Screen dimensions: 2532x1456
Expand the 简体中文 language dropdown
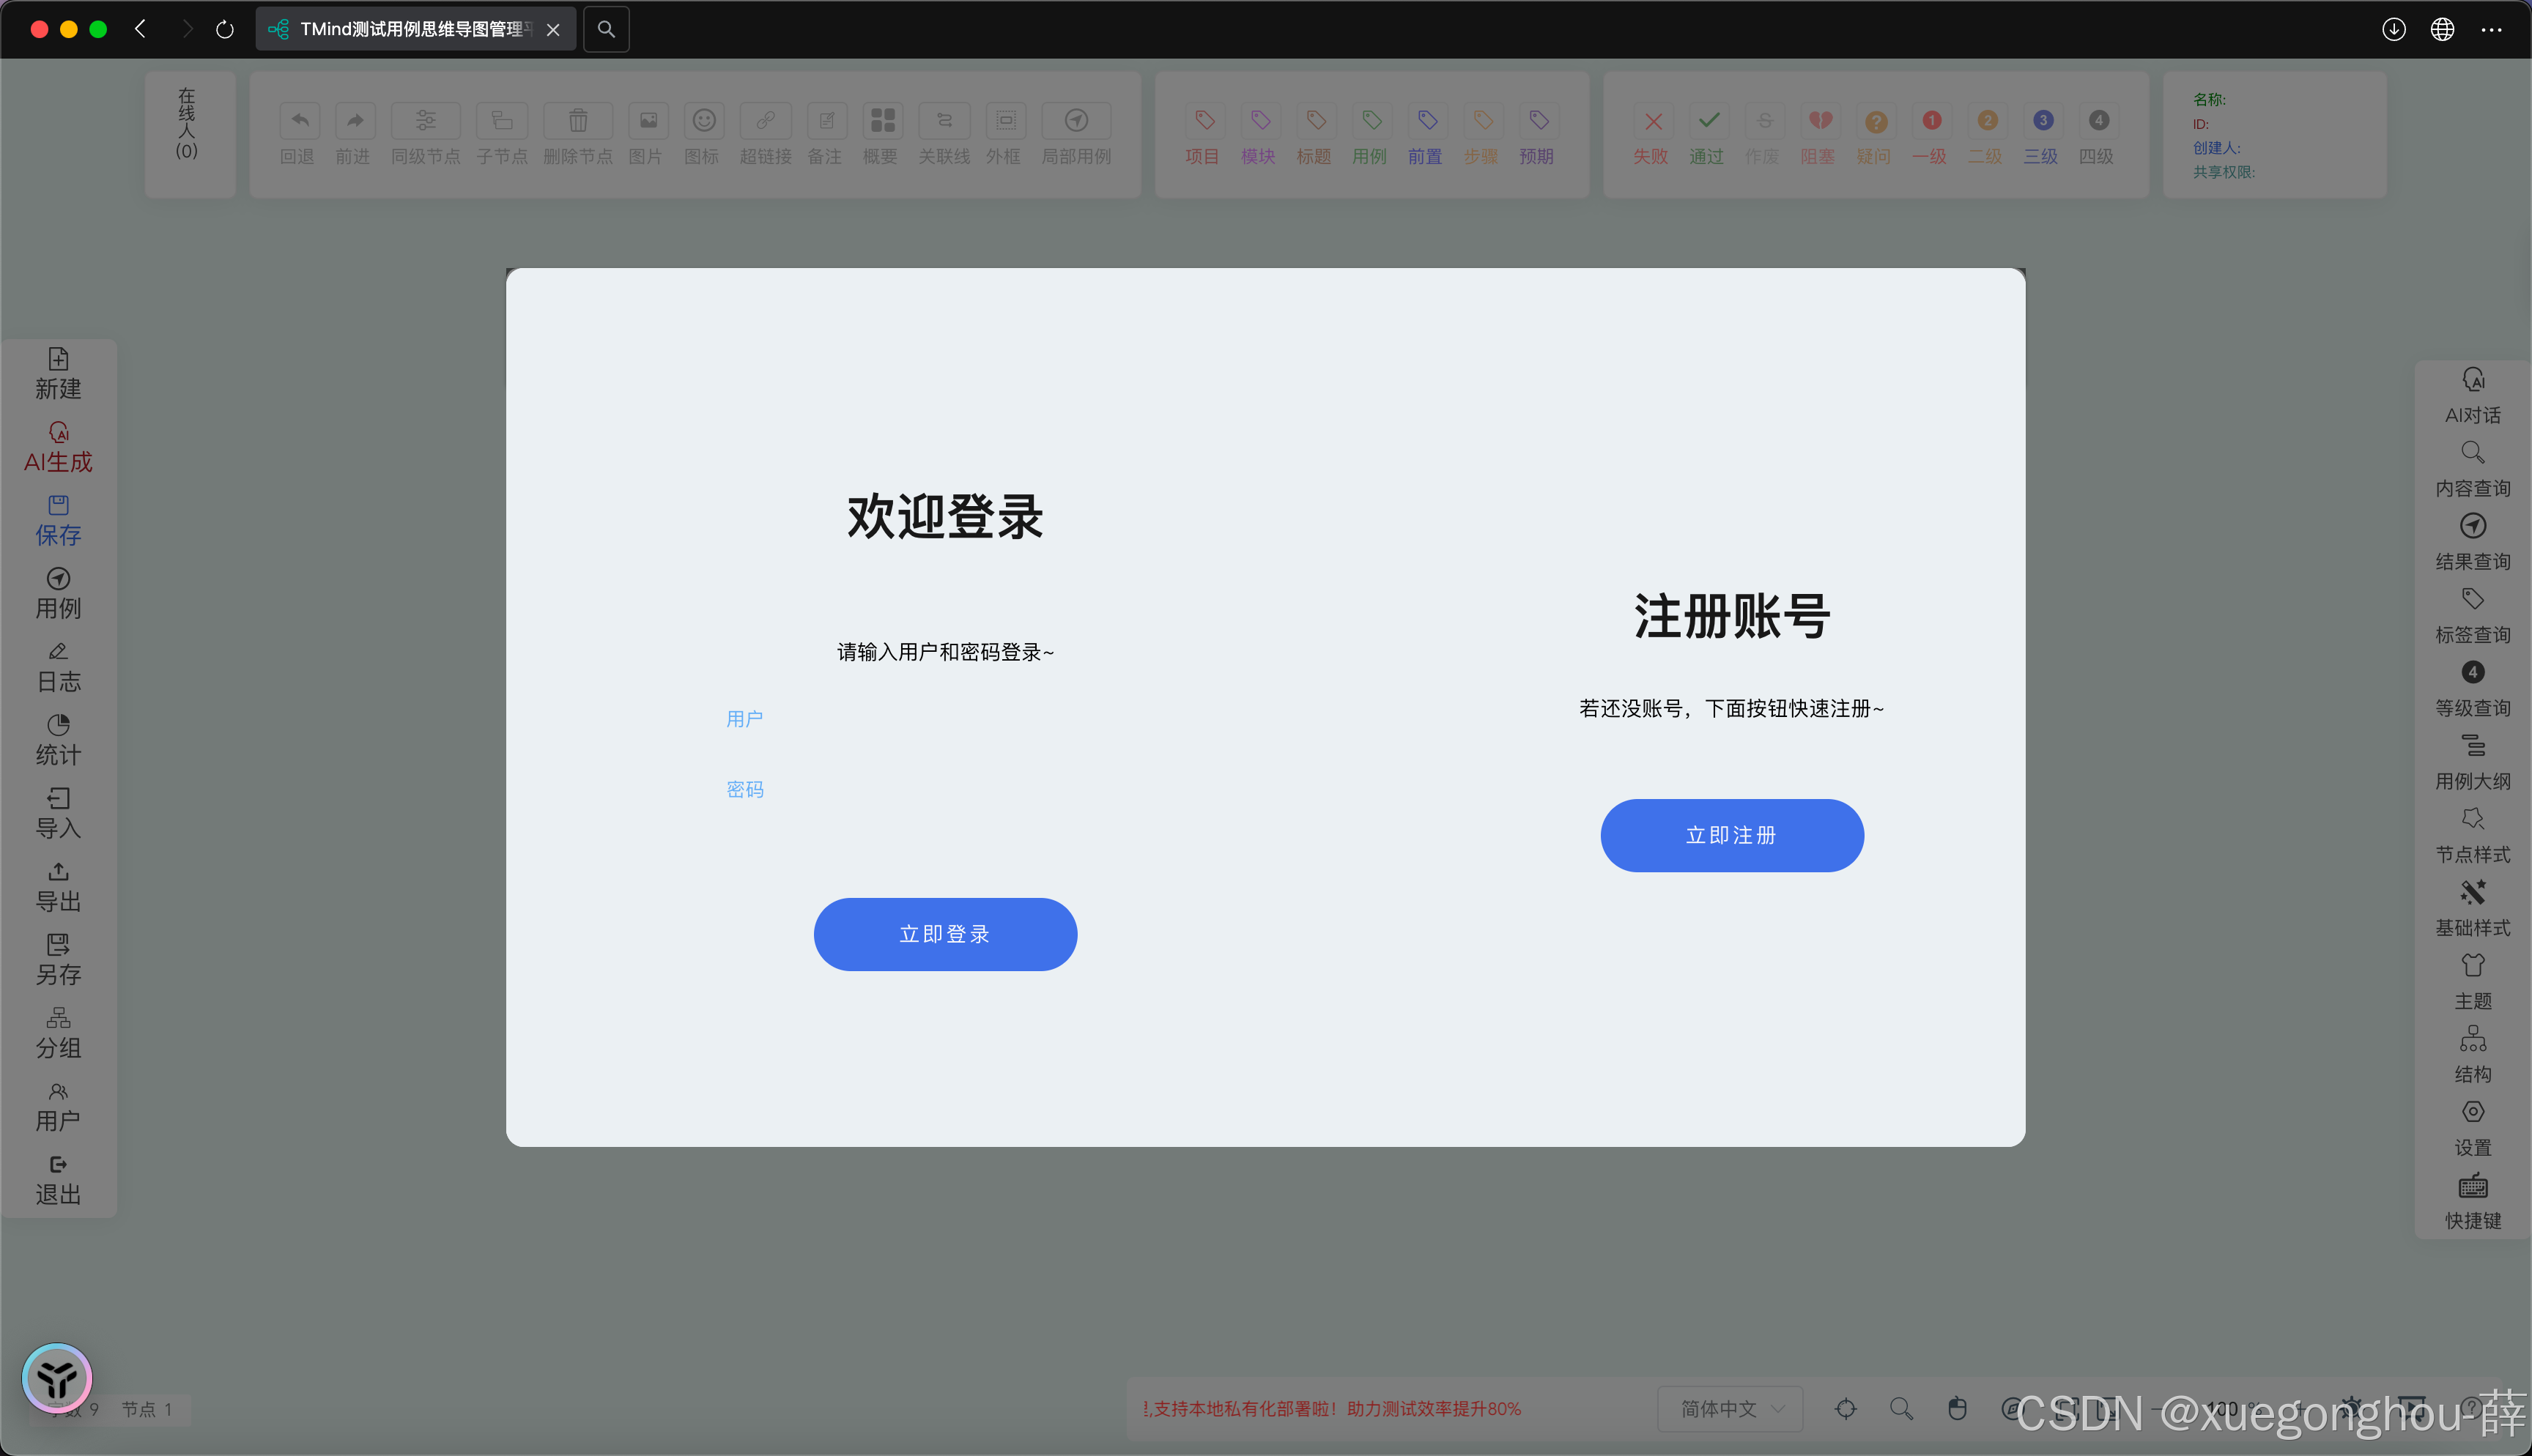(1730, 1408)
